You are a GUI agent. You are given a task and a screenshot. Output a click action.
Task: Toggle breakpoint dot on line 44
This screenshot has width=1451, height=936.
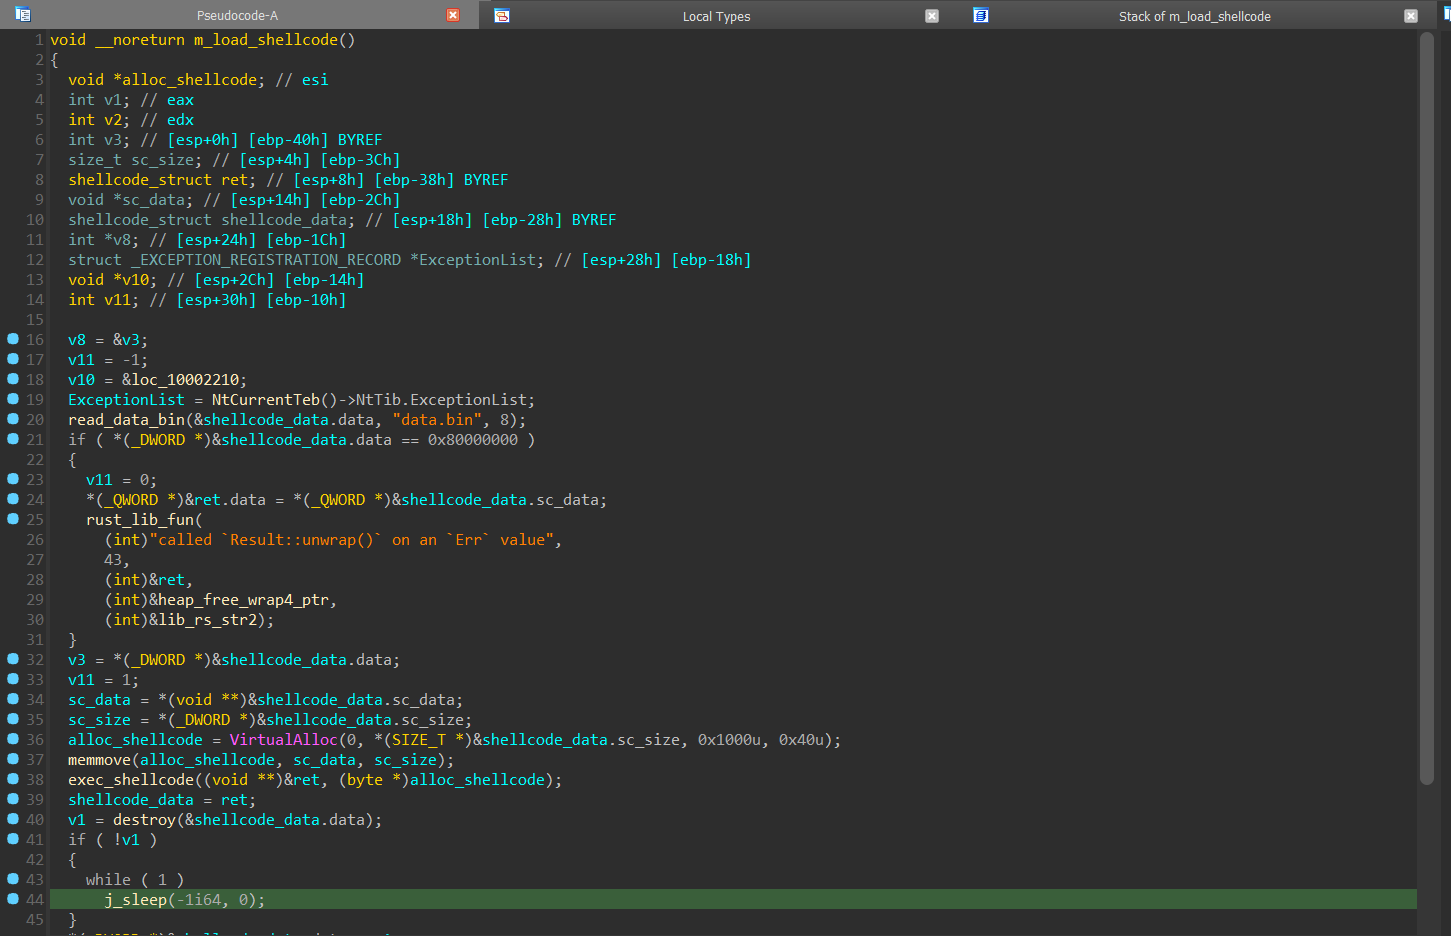[x=13, y=899]
